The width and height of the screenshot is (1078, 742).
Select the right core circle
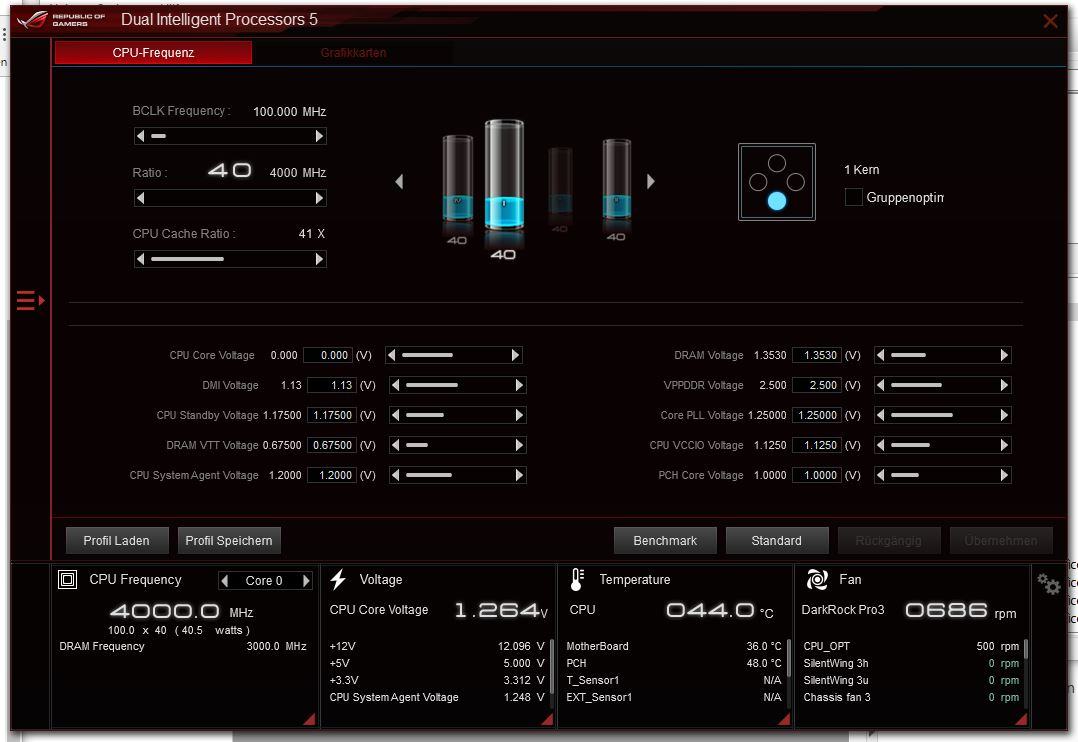click(795, 182)
